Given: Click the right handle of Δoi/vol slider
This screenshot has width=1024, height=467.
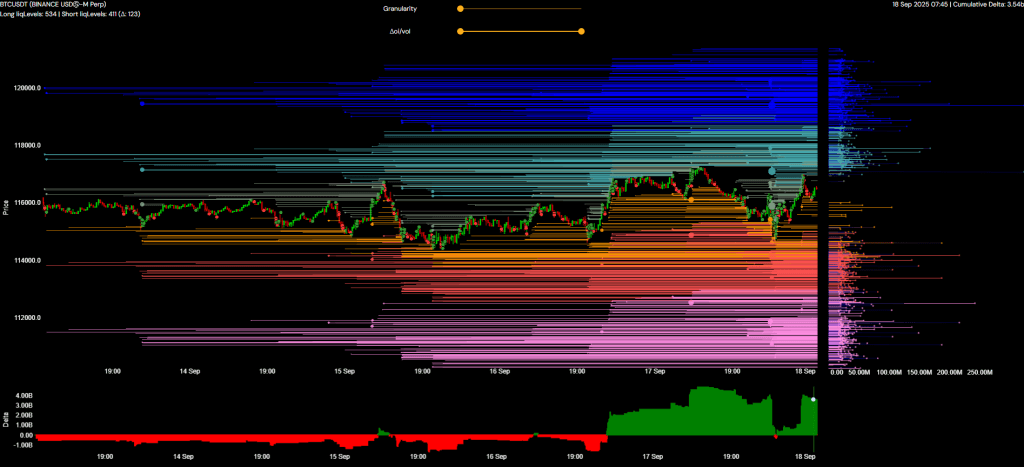Looking at the screenshot, I should point(581,31).
